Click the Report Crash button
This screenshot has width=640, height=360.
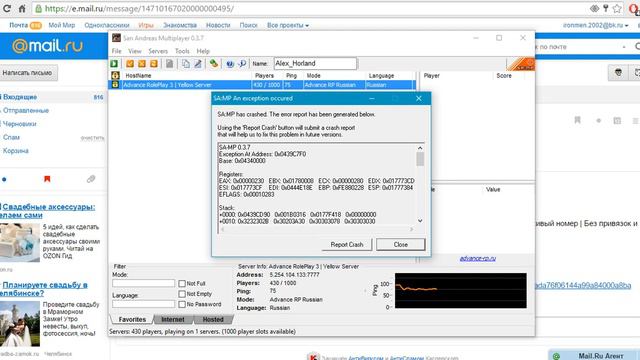coord(347,244)
